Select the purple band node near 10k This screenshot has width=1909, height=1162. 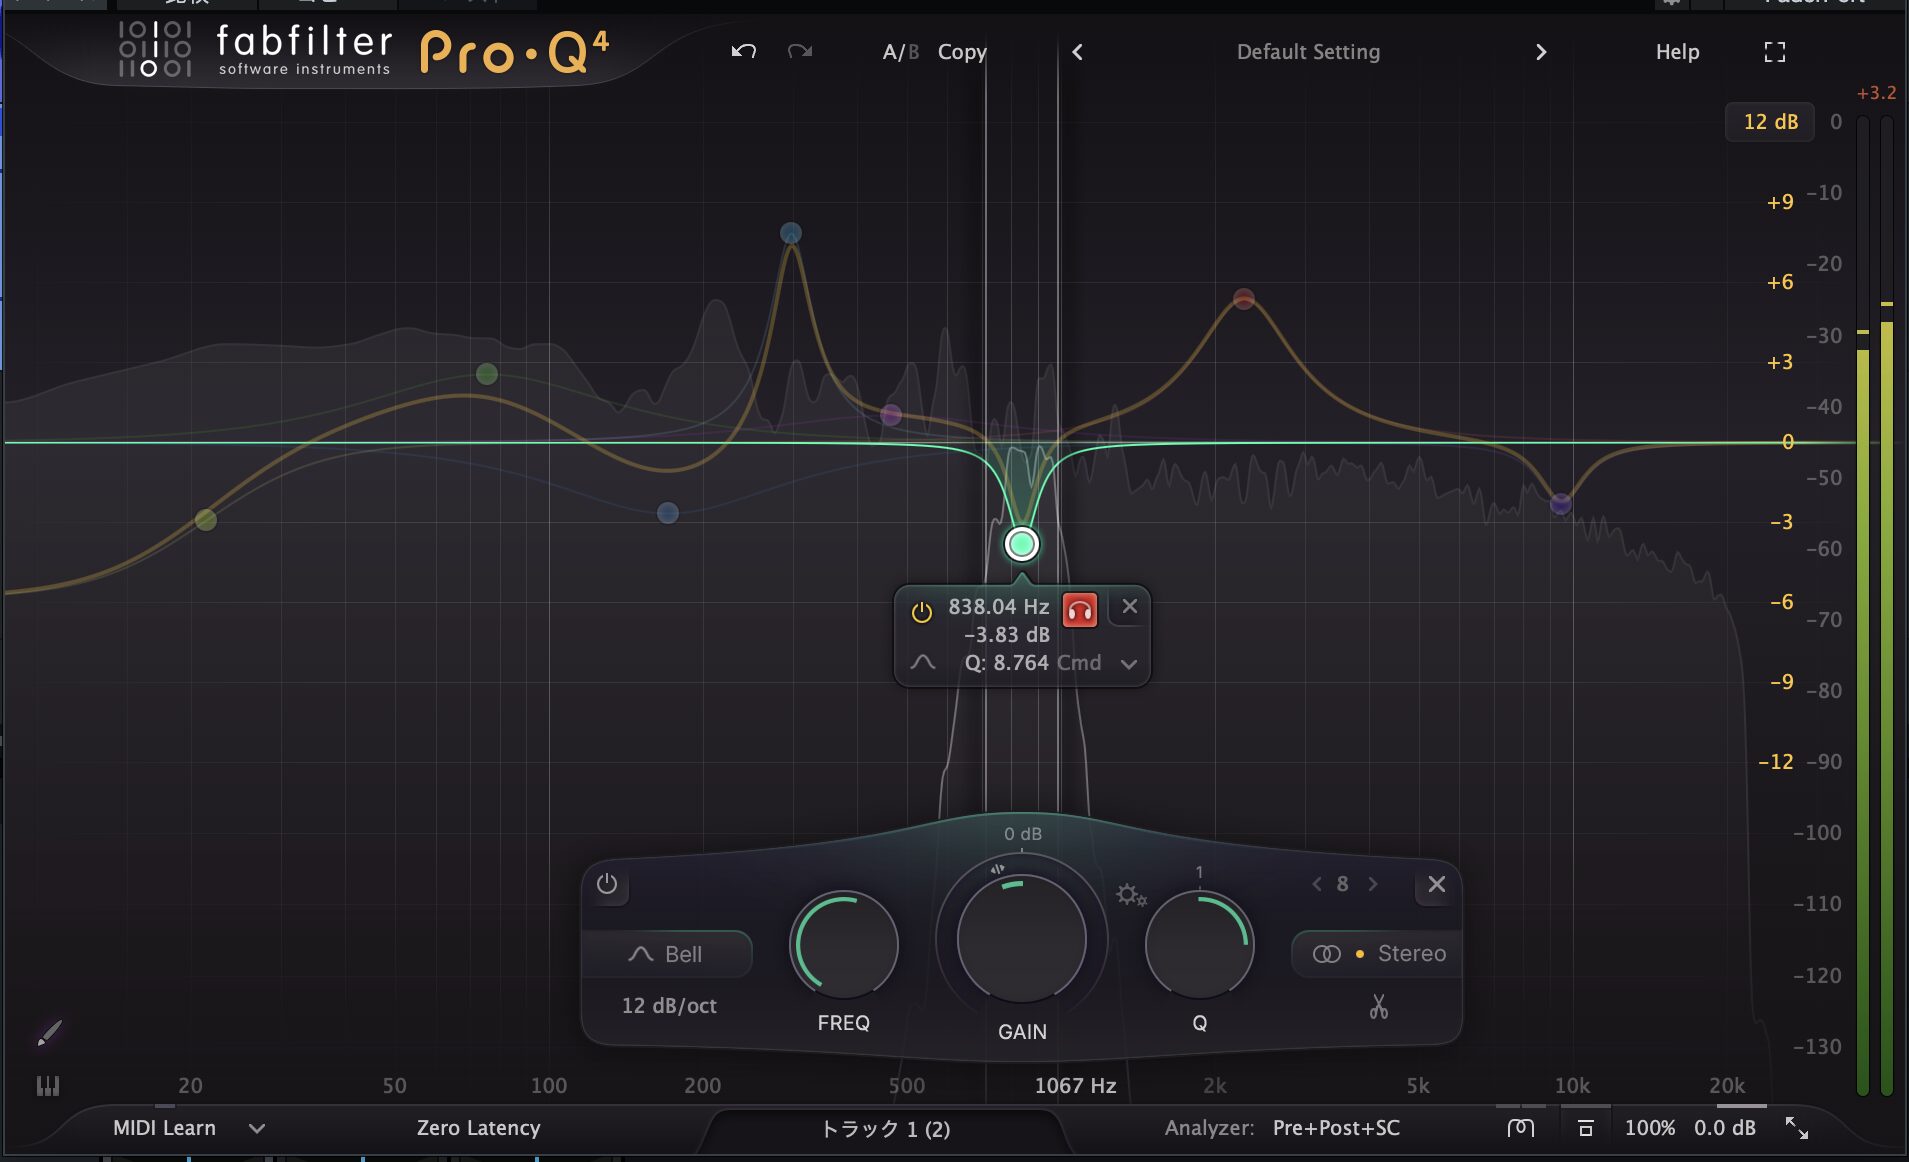click(x=1560, y=504)
